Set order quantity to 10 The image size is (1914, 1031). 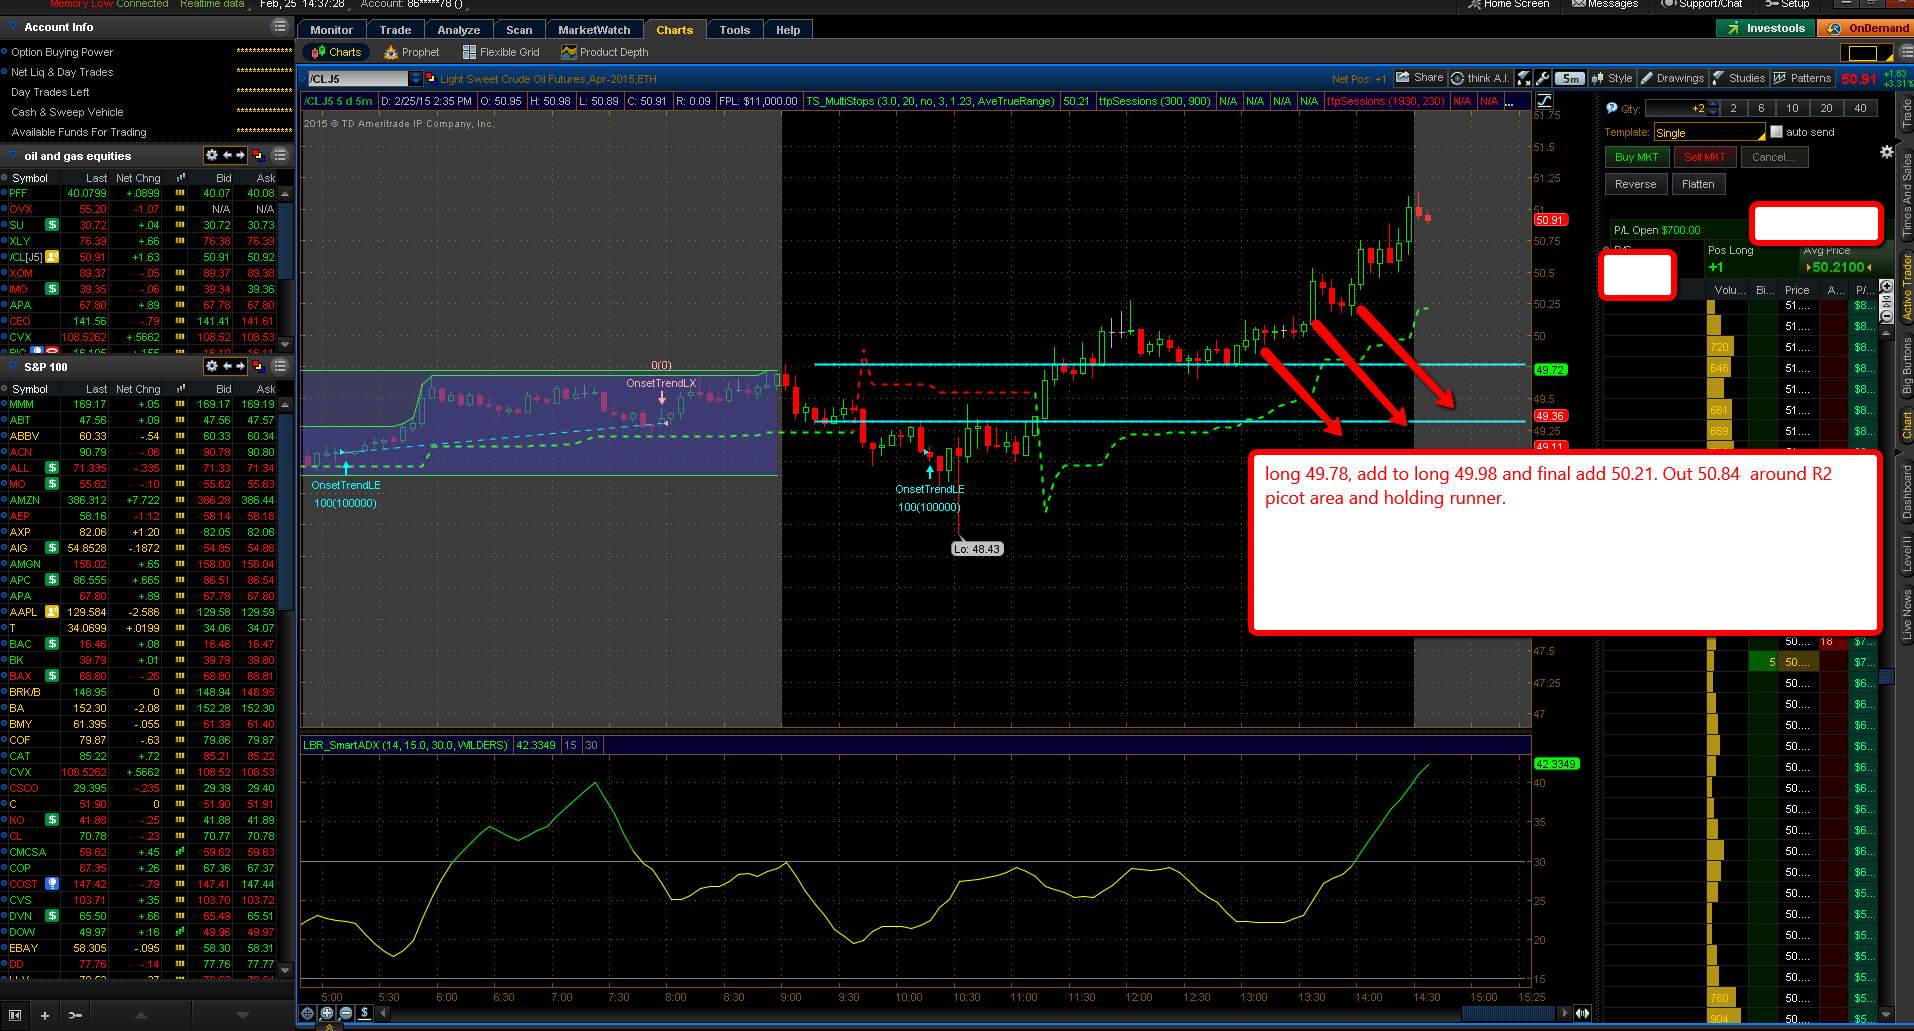click(x=1792, y=108)
